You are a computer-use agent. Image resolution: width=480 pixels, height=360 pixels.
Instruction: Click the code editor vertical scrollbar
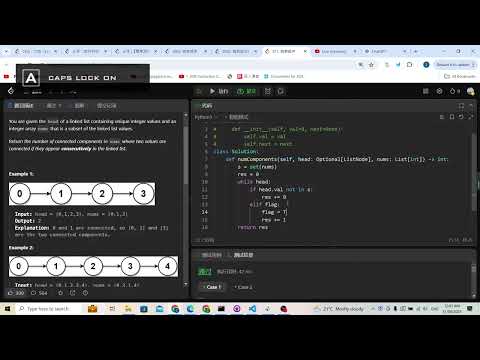pos(474,172)
